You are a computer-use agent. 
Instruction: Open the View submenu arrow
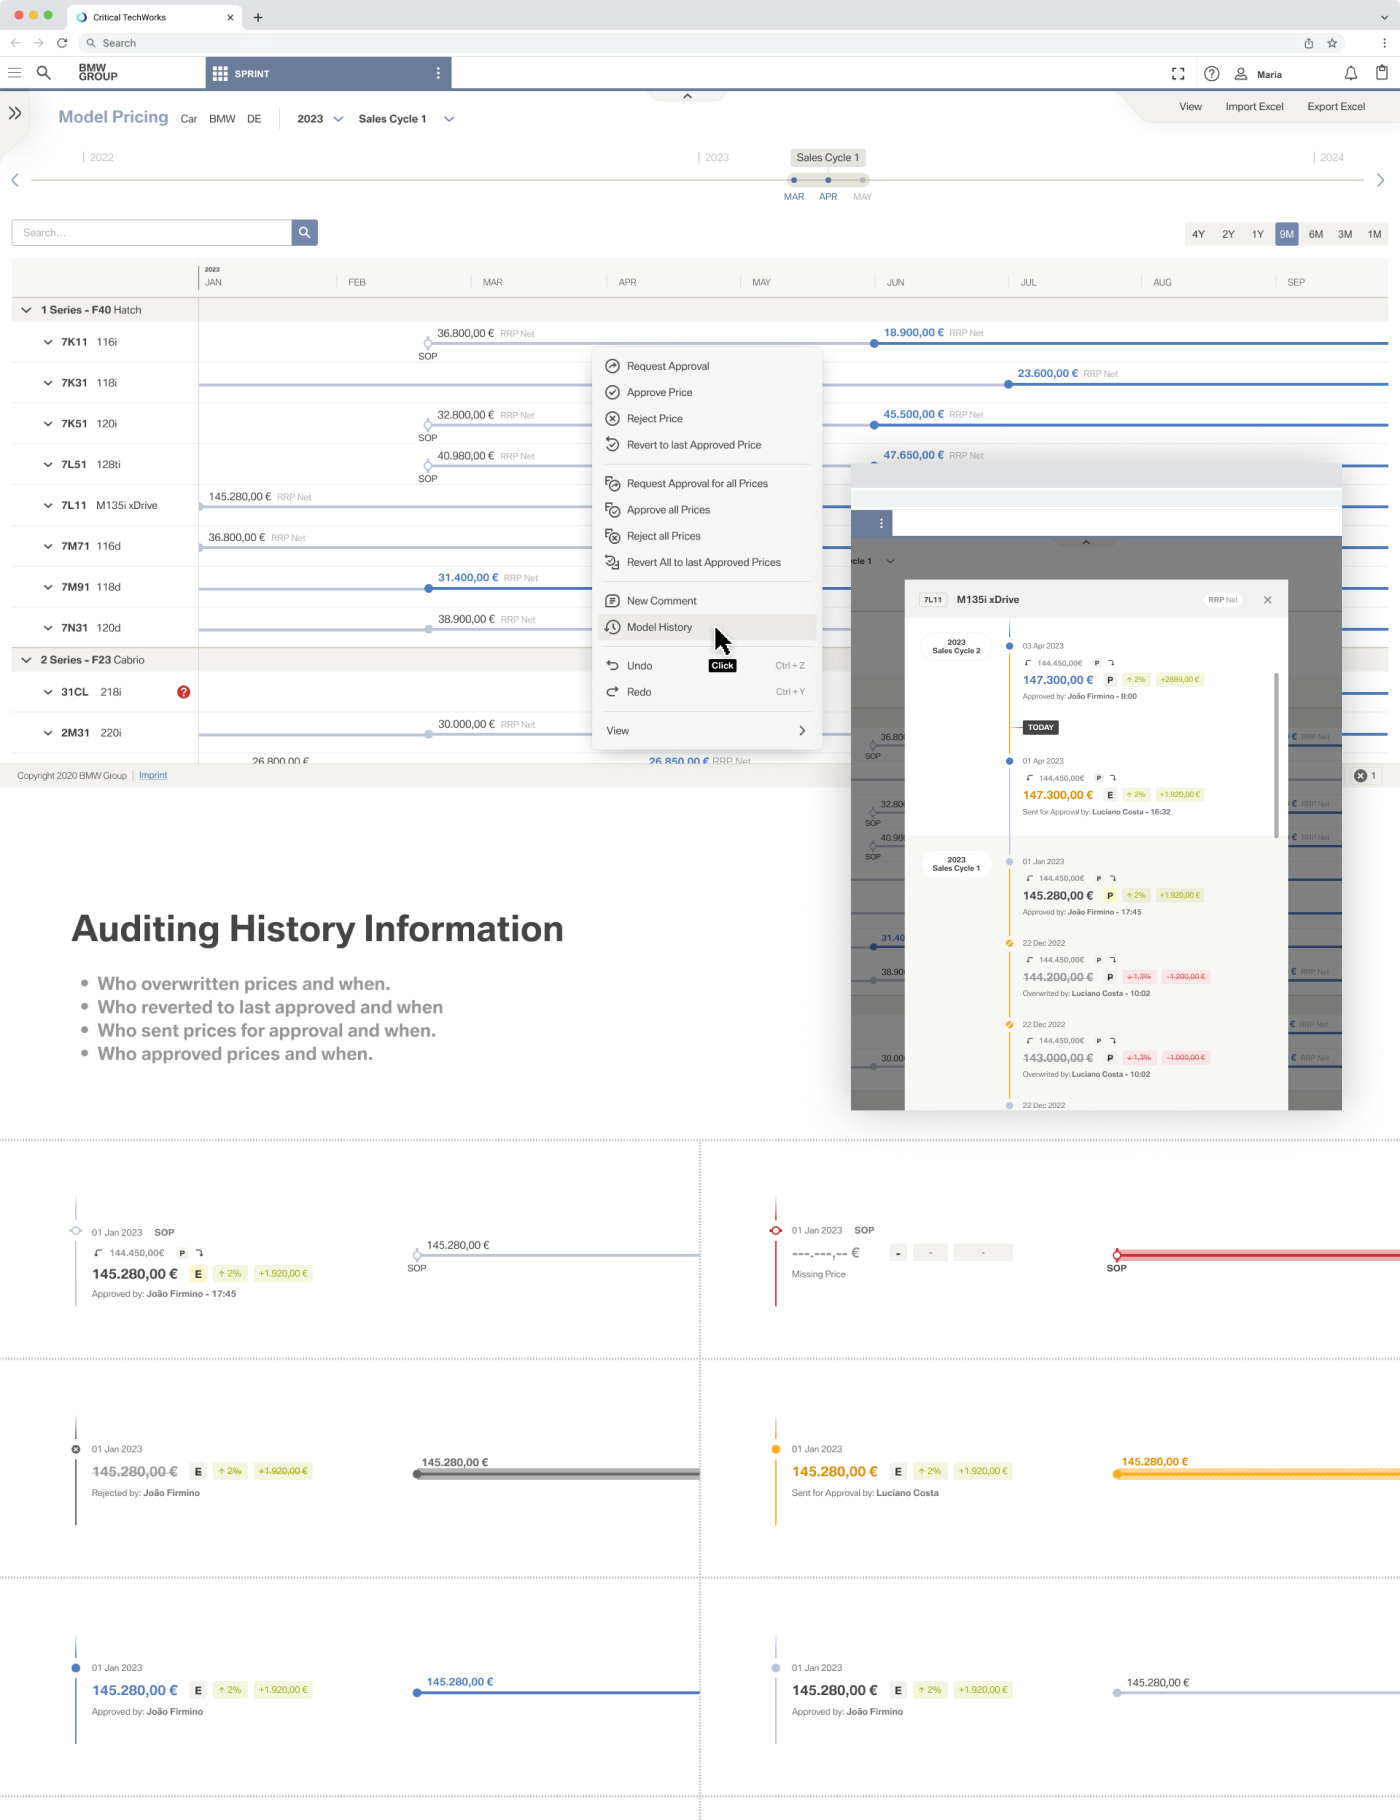pyautogui.click(x=802, y=731)
